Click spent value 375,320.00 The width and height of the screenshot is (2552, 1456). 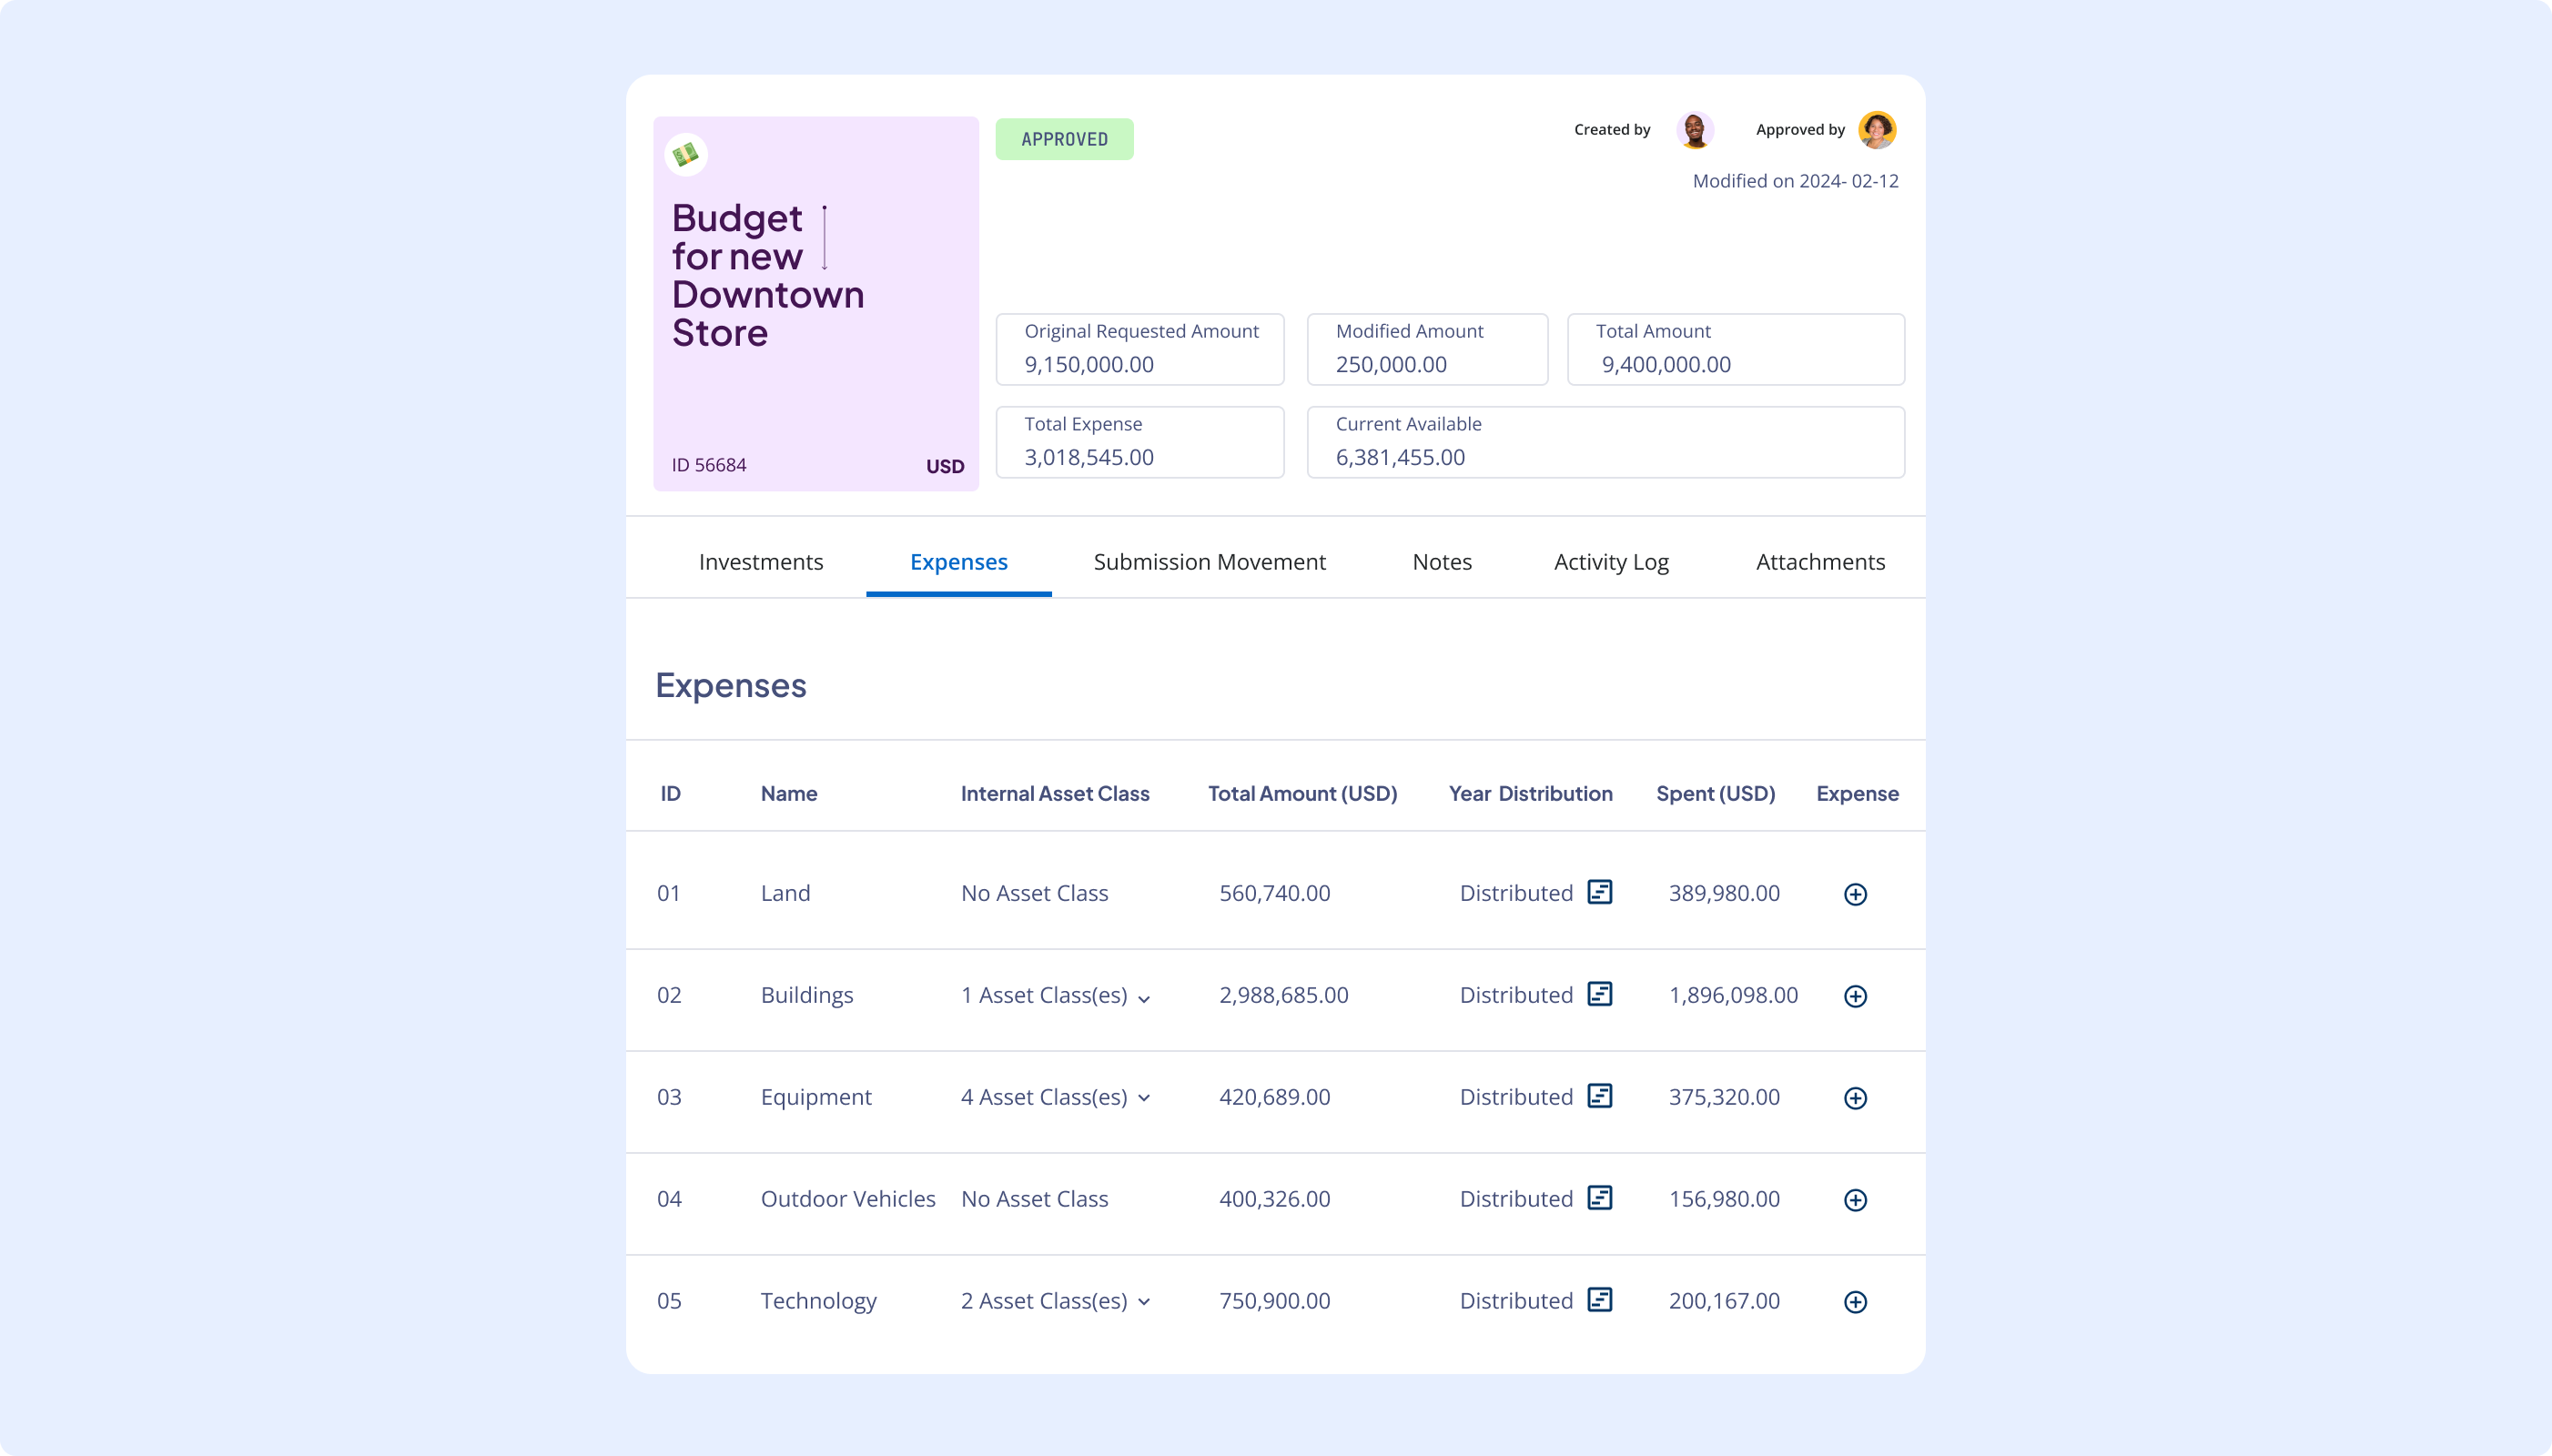click(x=1724, y=1097)
